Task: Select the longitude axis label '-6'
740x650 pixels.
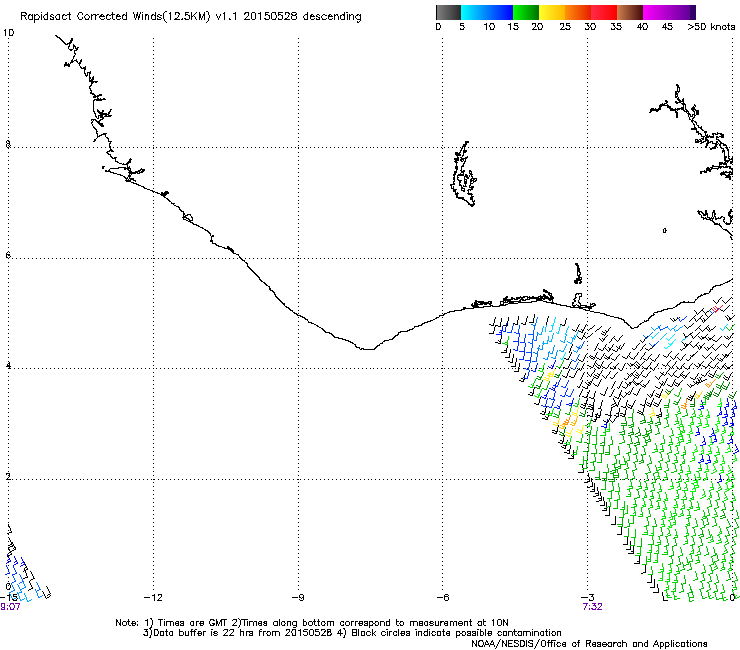Action: click(442, 598)
